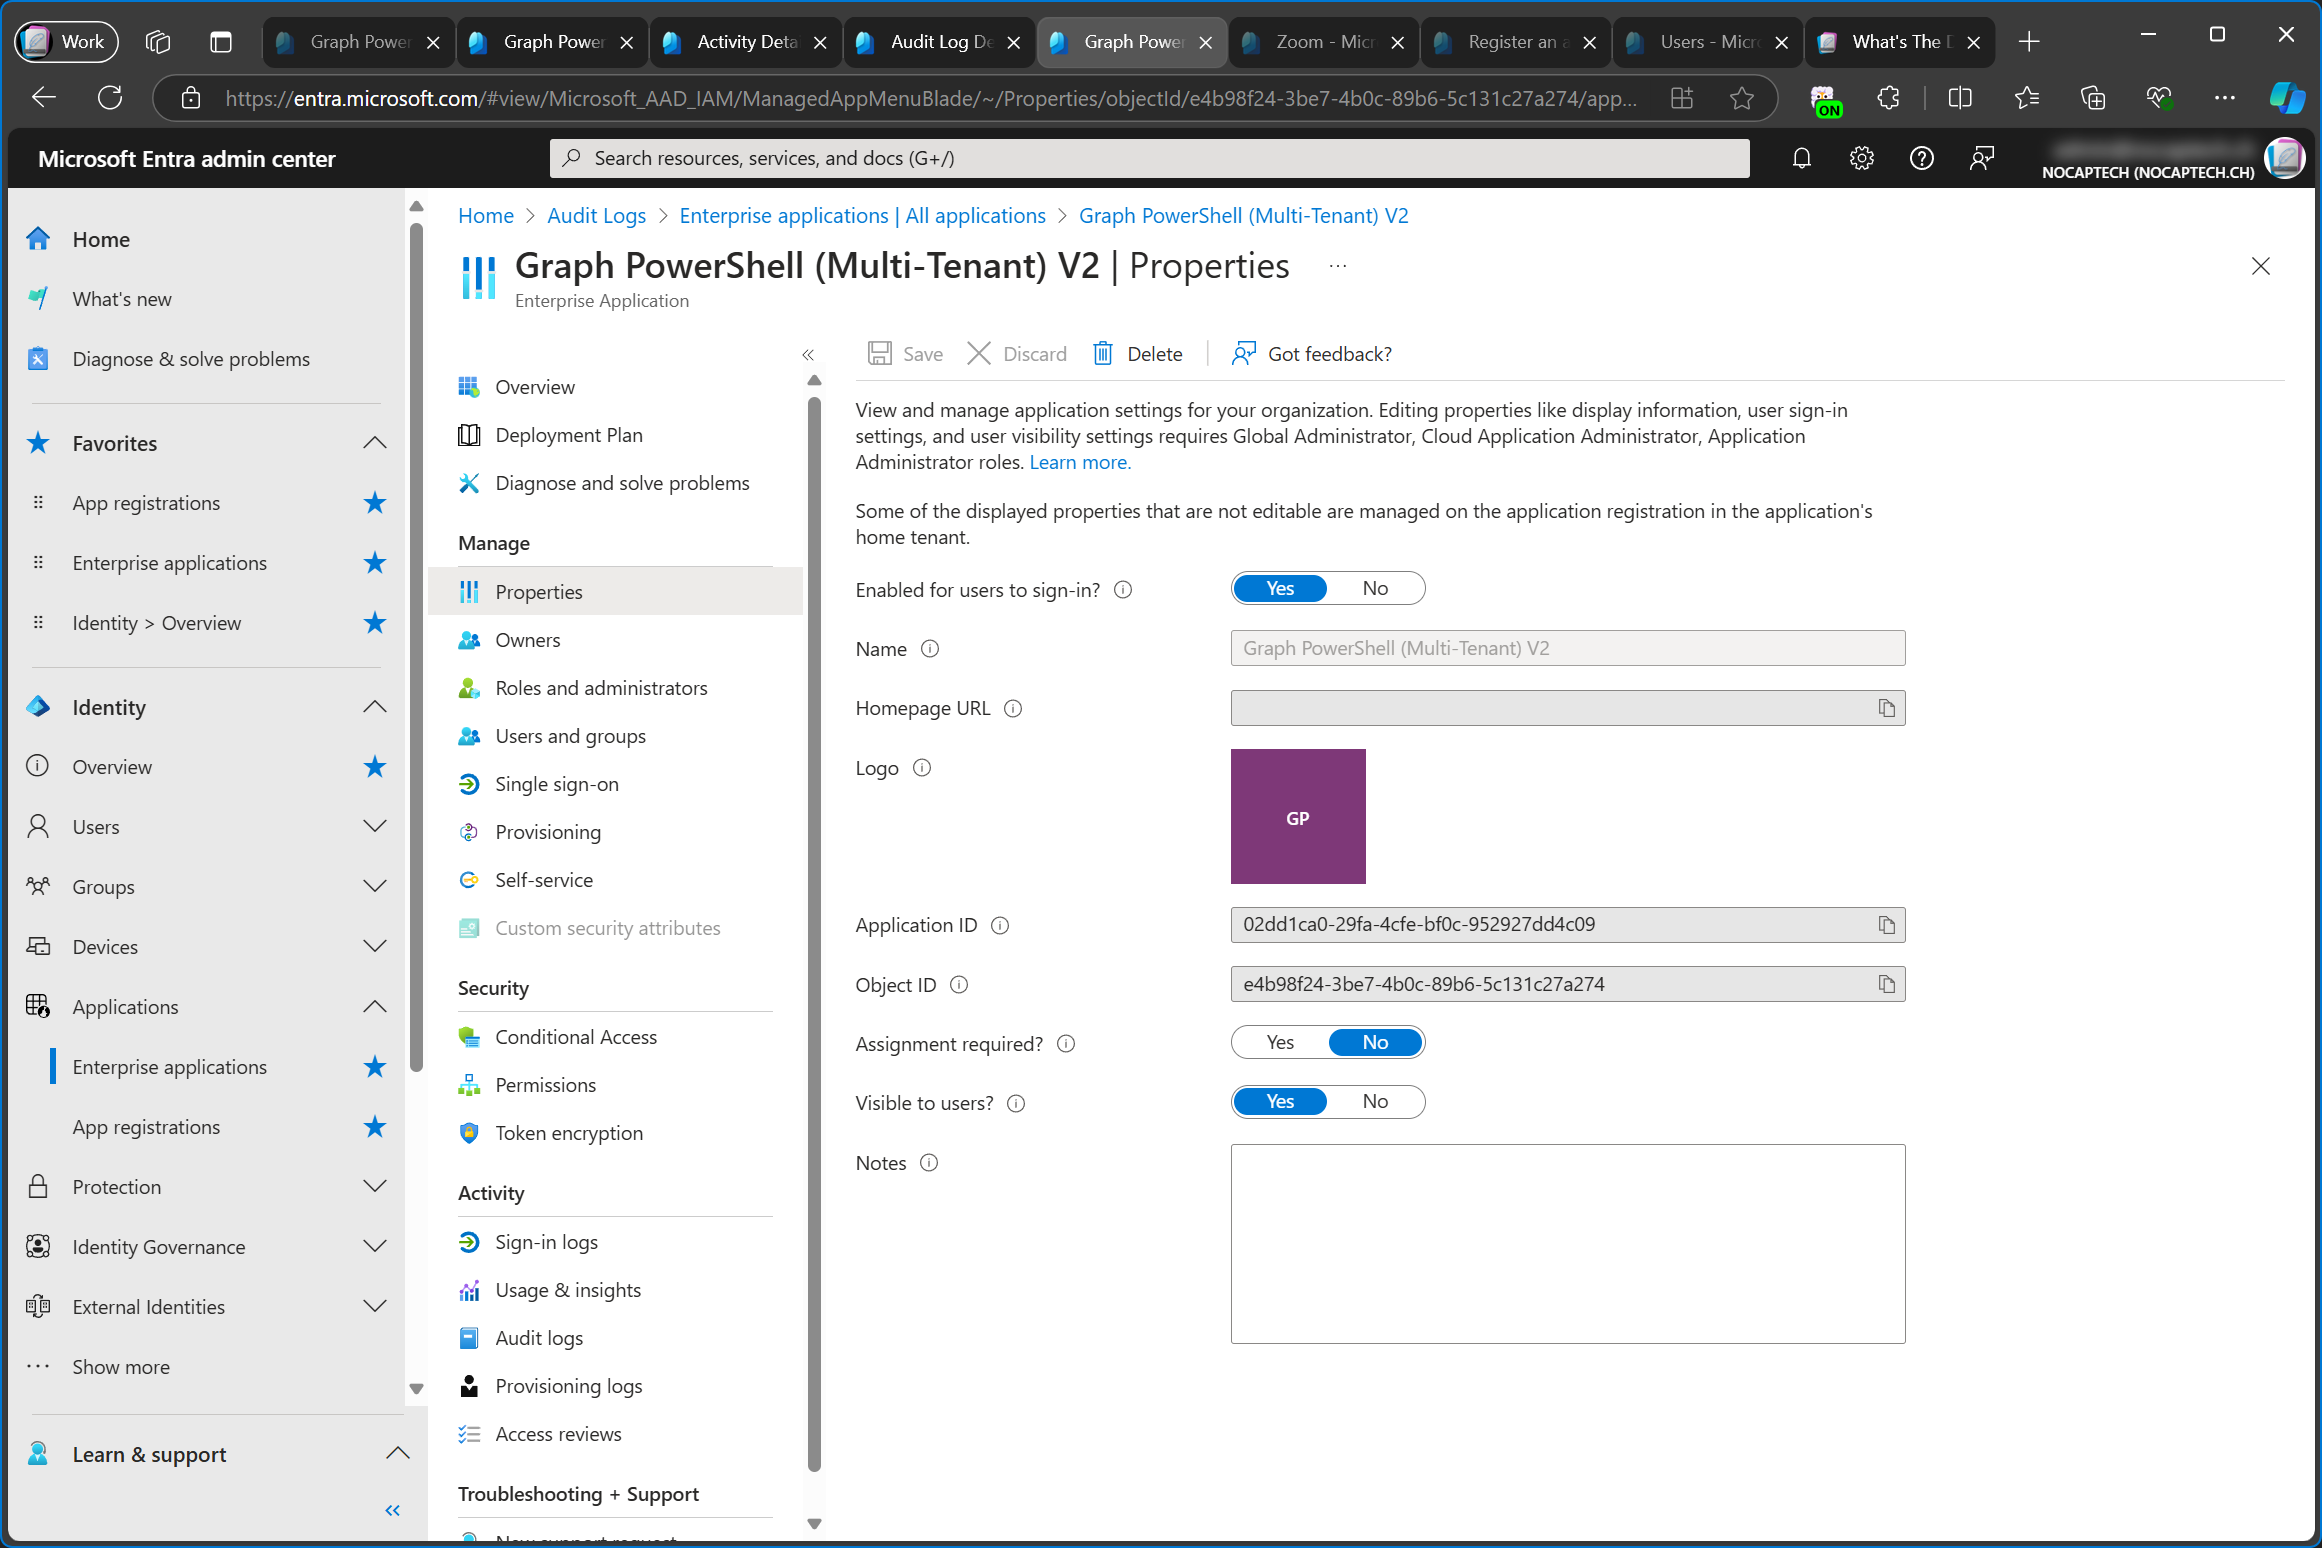This screenshot has width=2322, height=1548.
Task: Unfavorite Identity > Overview star
Action: click(x=375, y=623)
